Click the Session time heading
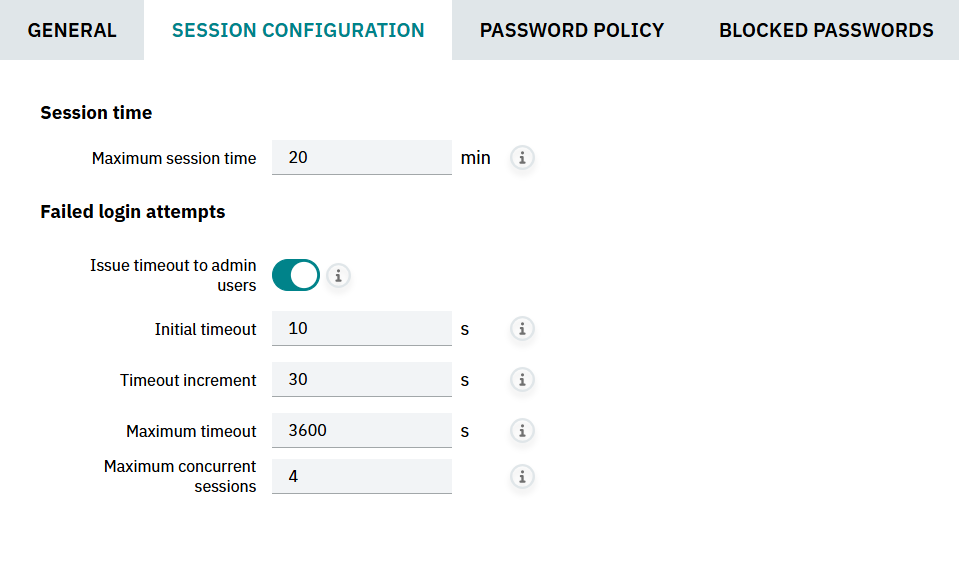The image size is (959, 576). pyautogui.click(x=96, y=113)
